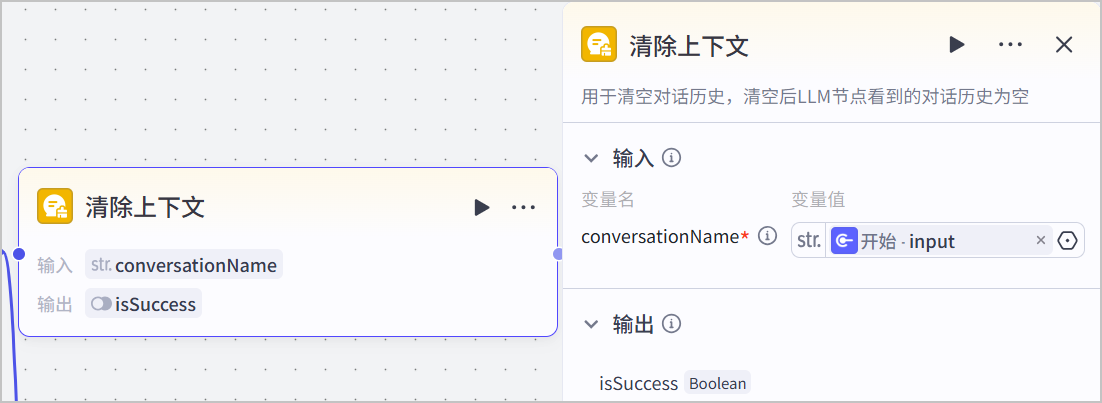The width and height of the screenshot is (1102, 403).
Task: Select the isSuccess output tag in node
Action: (143, 304)
